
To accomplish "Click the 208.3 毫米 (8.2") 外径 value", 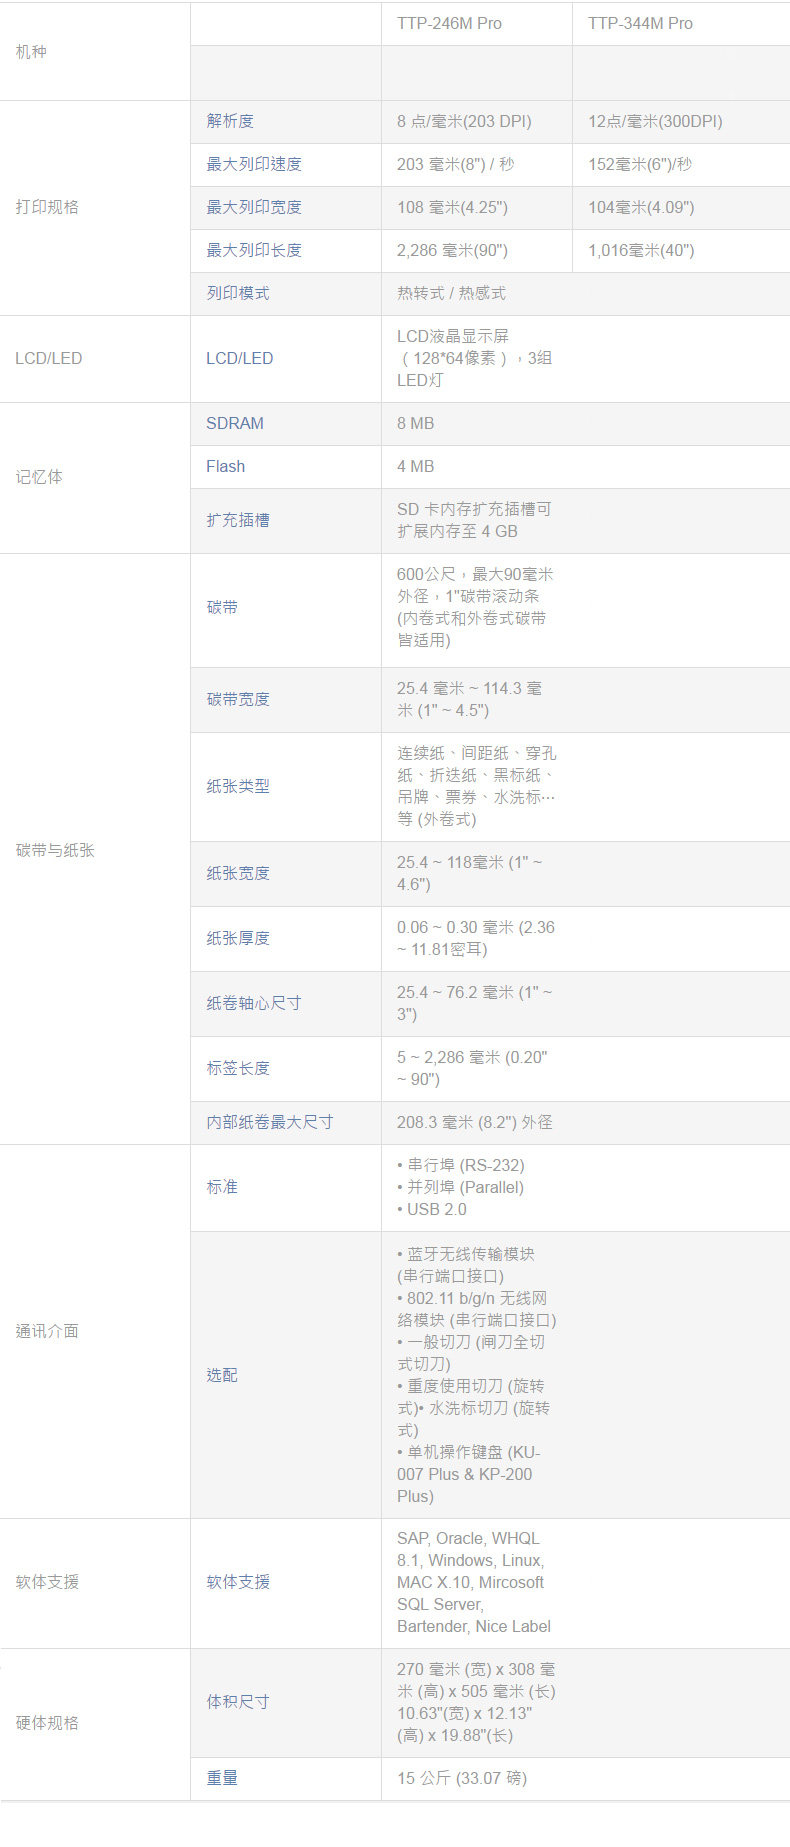I will tap(475, 1122).
